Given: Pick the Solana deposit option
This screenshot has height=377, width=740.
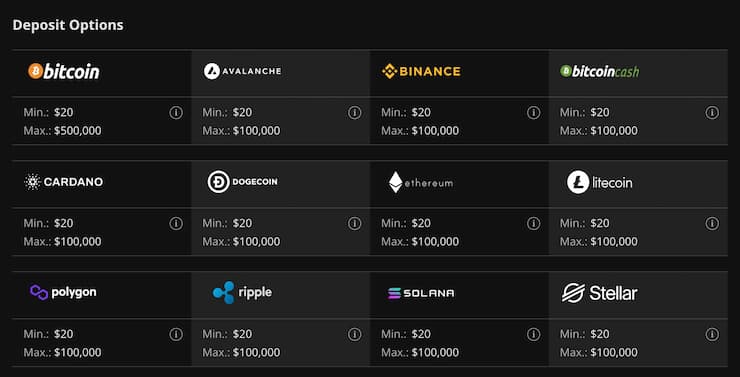Looking at the screenshot, I should click(421, 293).
